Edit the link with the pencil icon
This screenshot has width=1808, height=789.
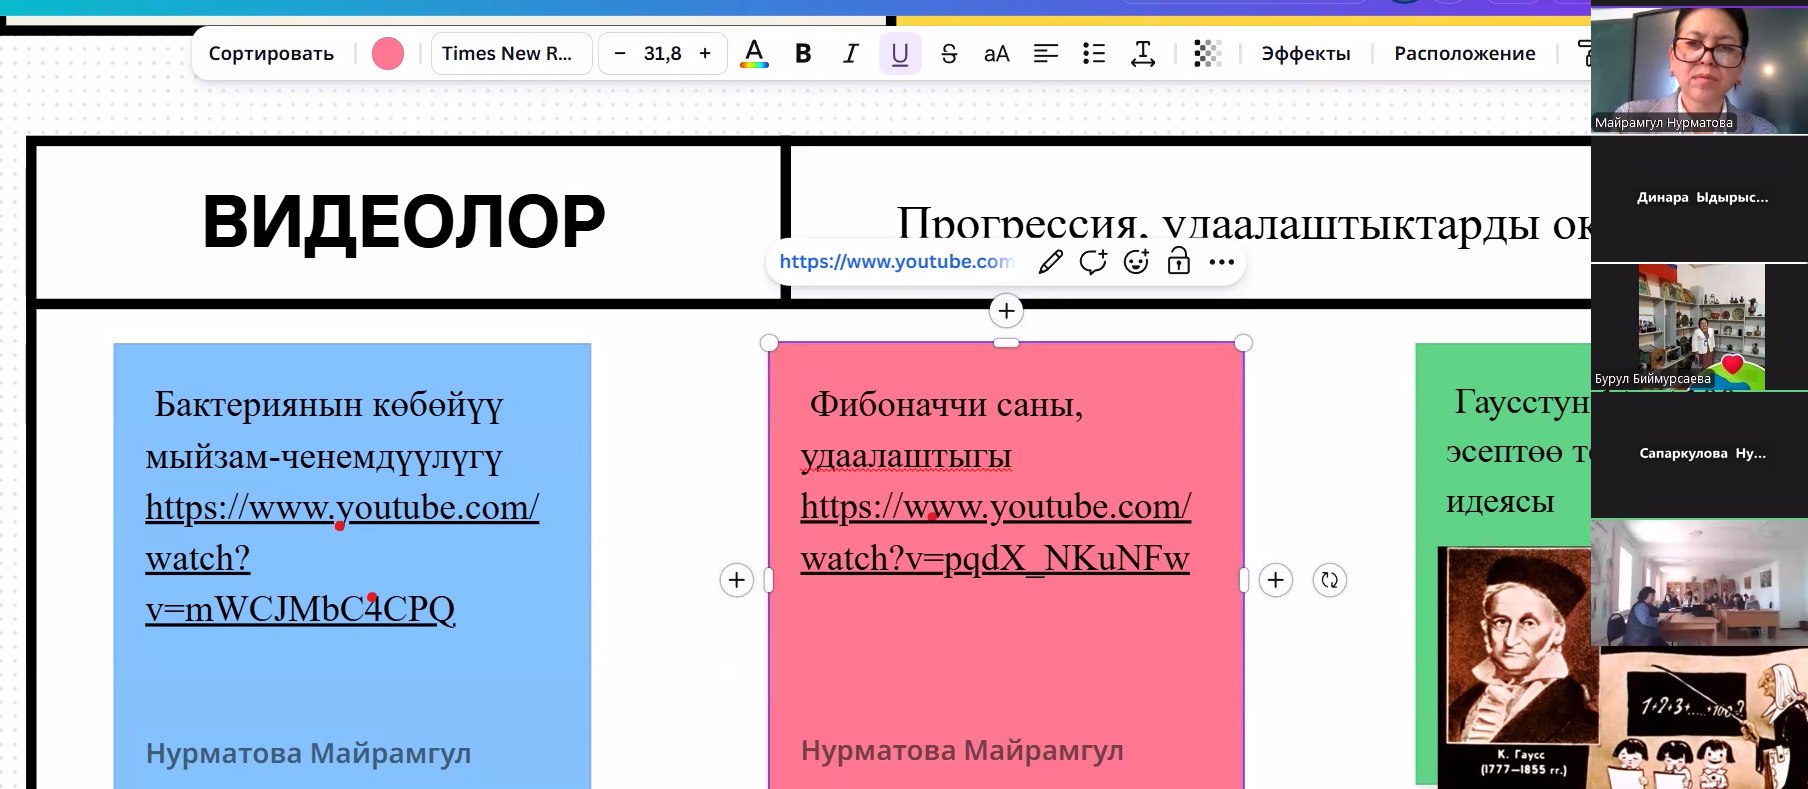(1050, 262)
